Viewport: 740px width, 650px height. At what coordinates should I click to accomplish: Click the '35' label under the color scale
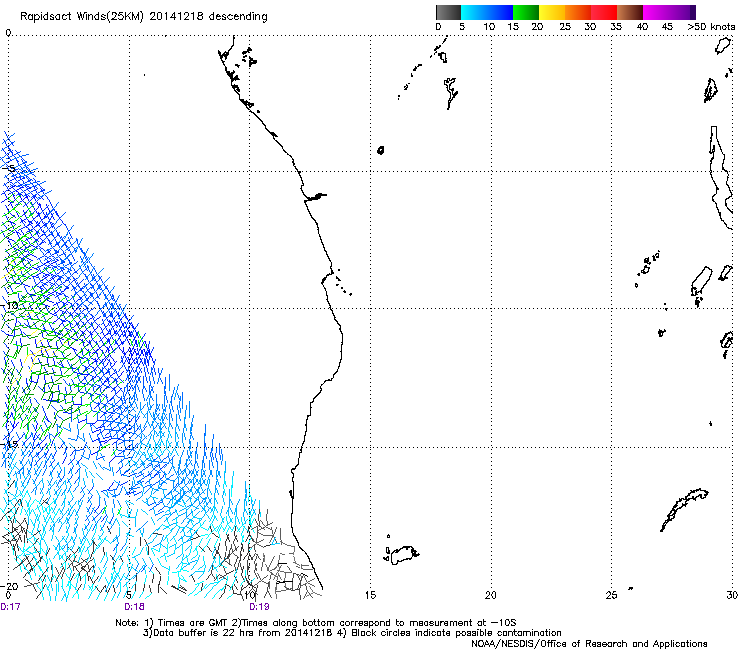tap(615, 27)
